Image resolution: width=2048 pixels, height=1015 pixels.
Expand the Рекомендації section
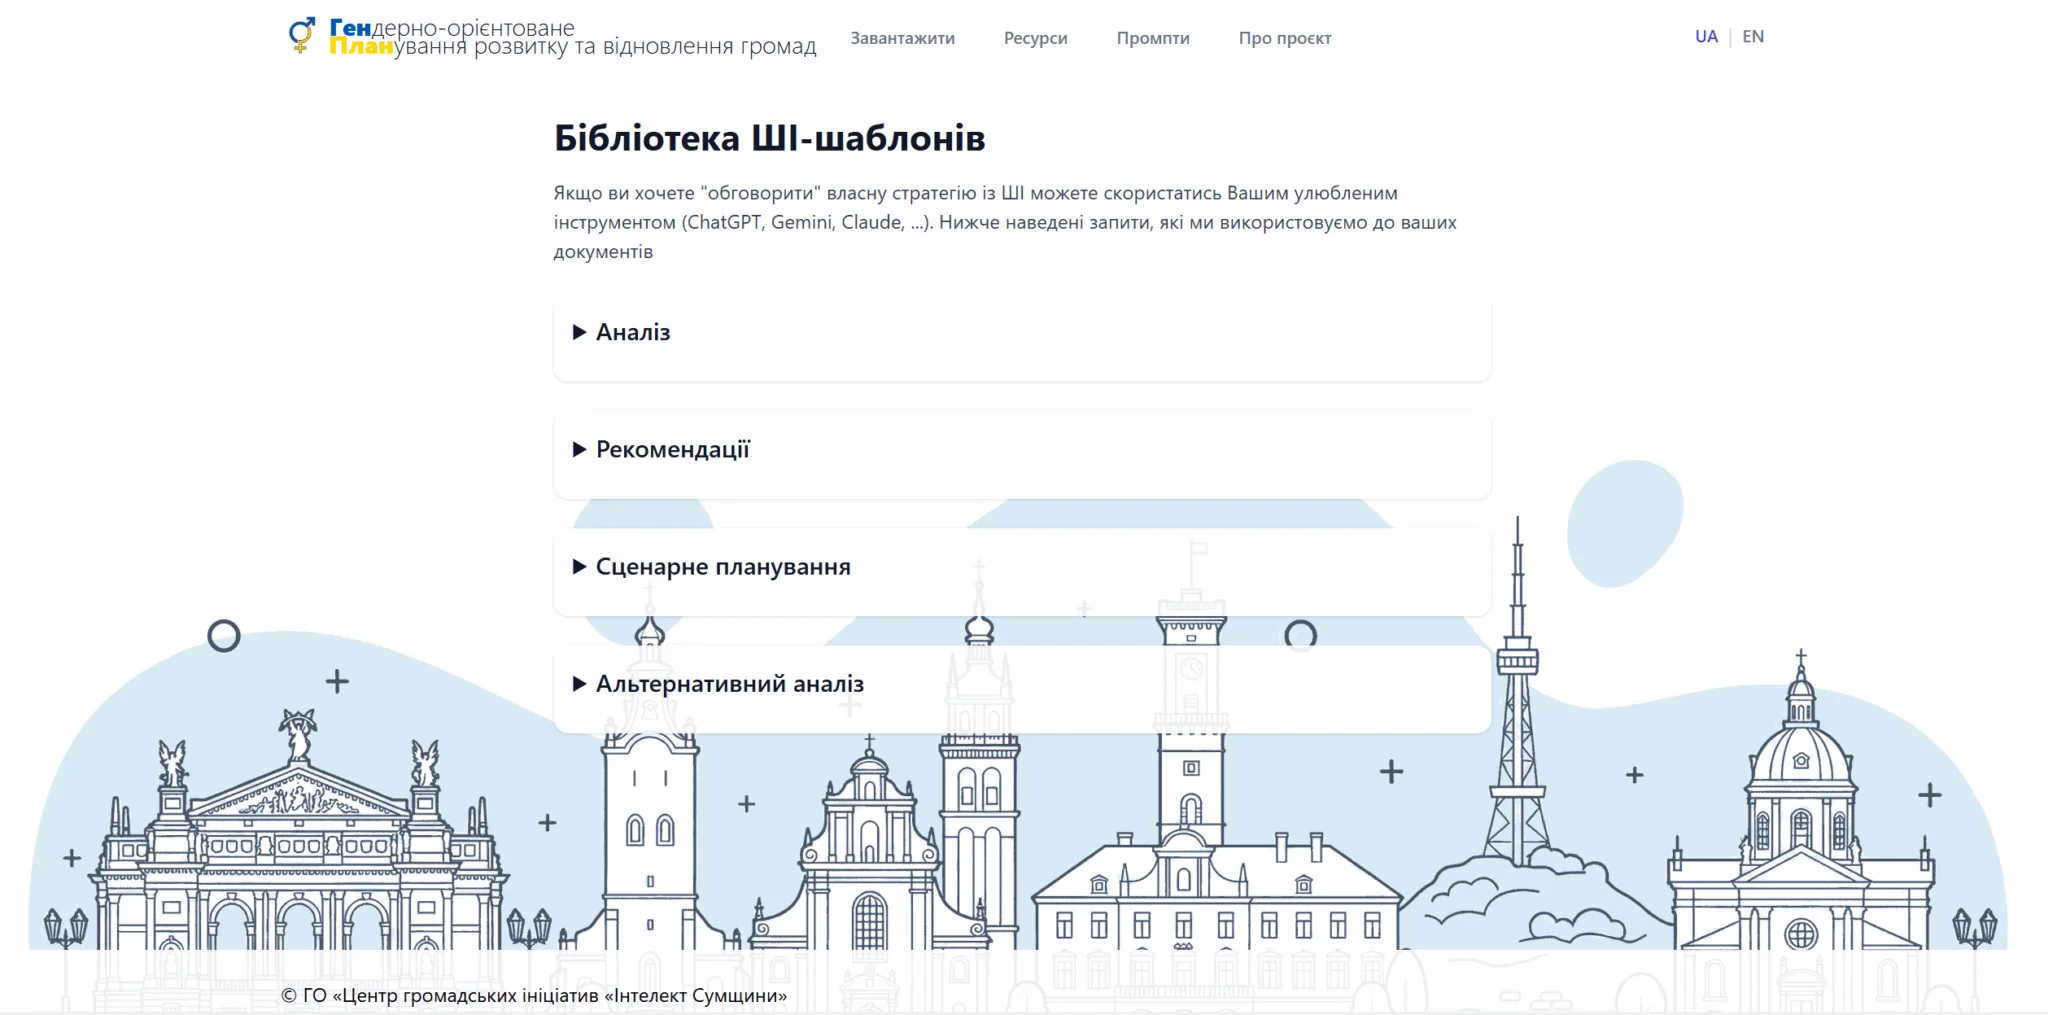click(672, 450)
